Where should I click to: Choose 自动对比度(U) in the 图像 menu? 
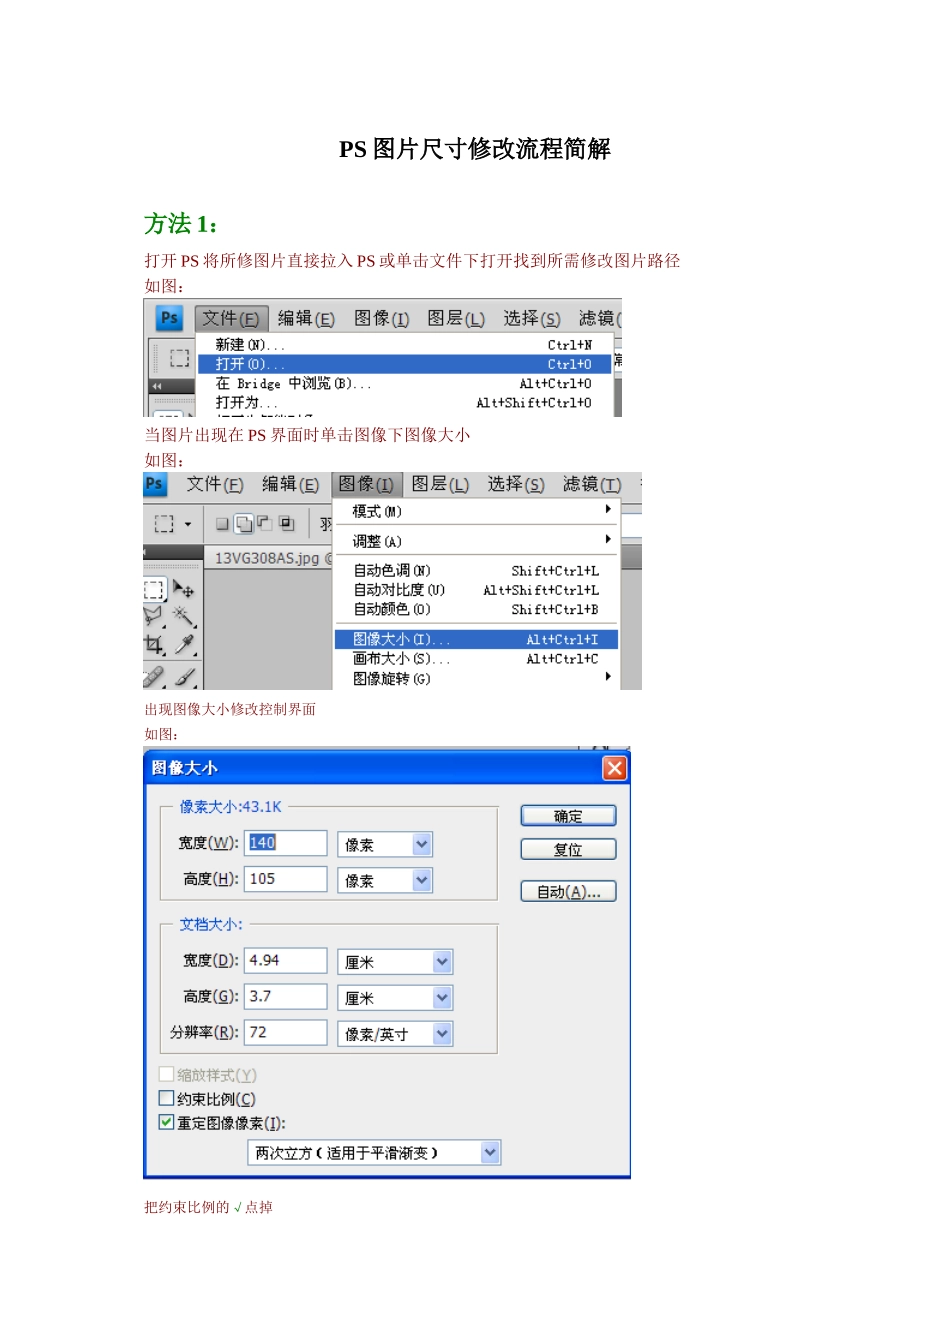(478, 590)
